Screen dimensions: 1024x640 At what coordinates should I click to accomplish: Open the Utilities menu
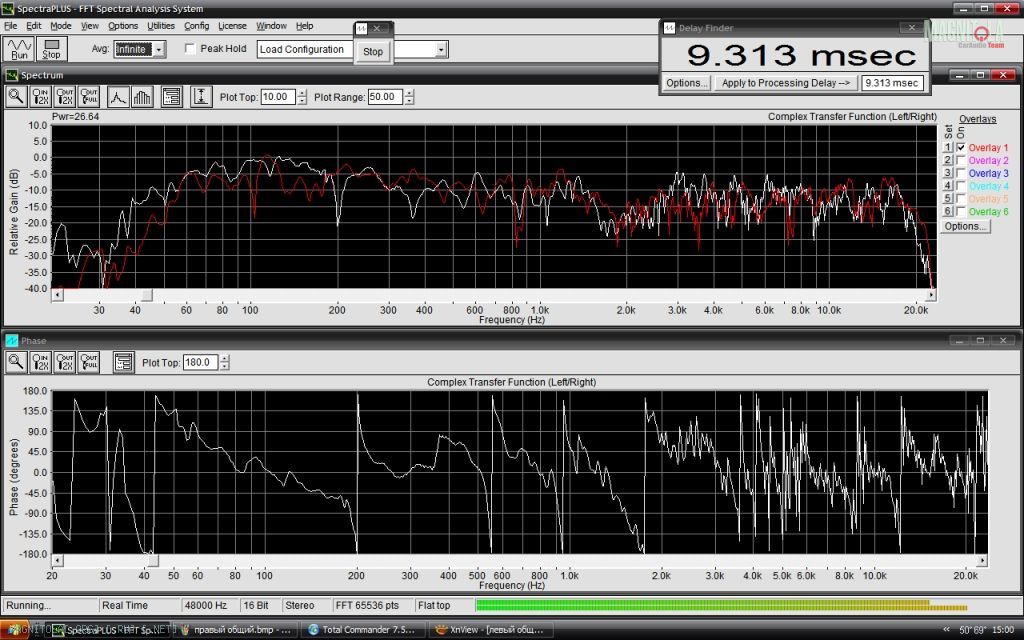[x=161, y=26]
